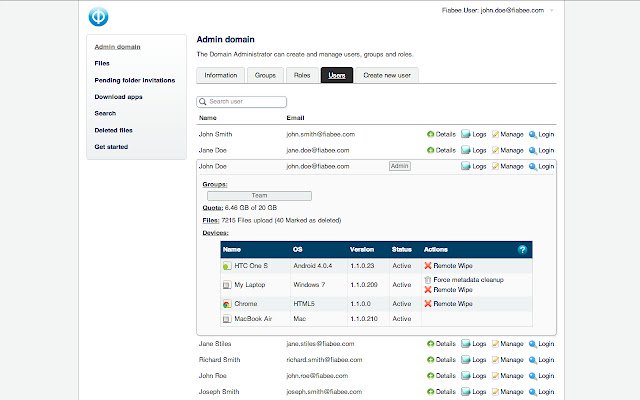
Task: Manage user John Roe
Action: tap(507, 376)
